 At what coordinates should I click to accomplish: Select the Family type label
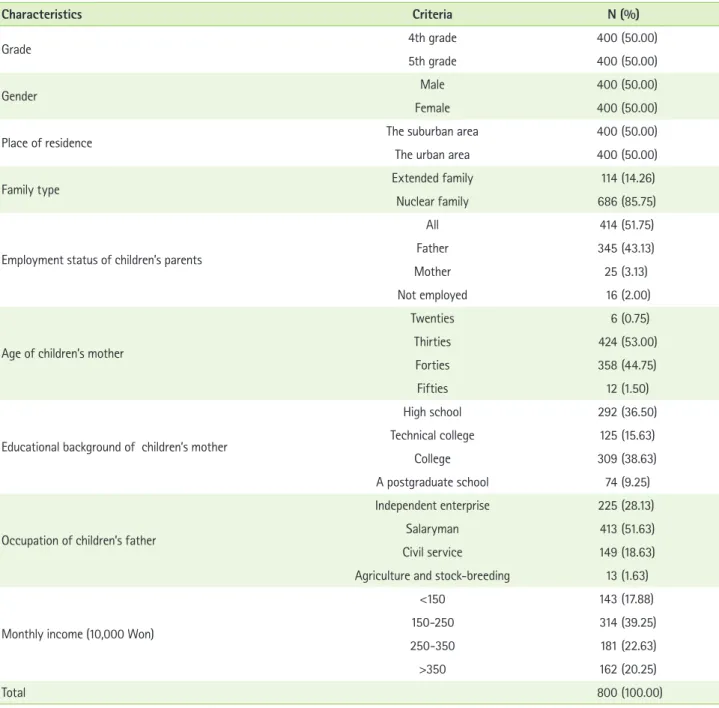(30, 190)
